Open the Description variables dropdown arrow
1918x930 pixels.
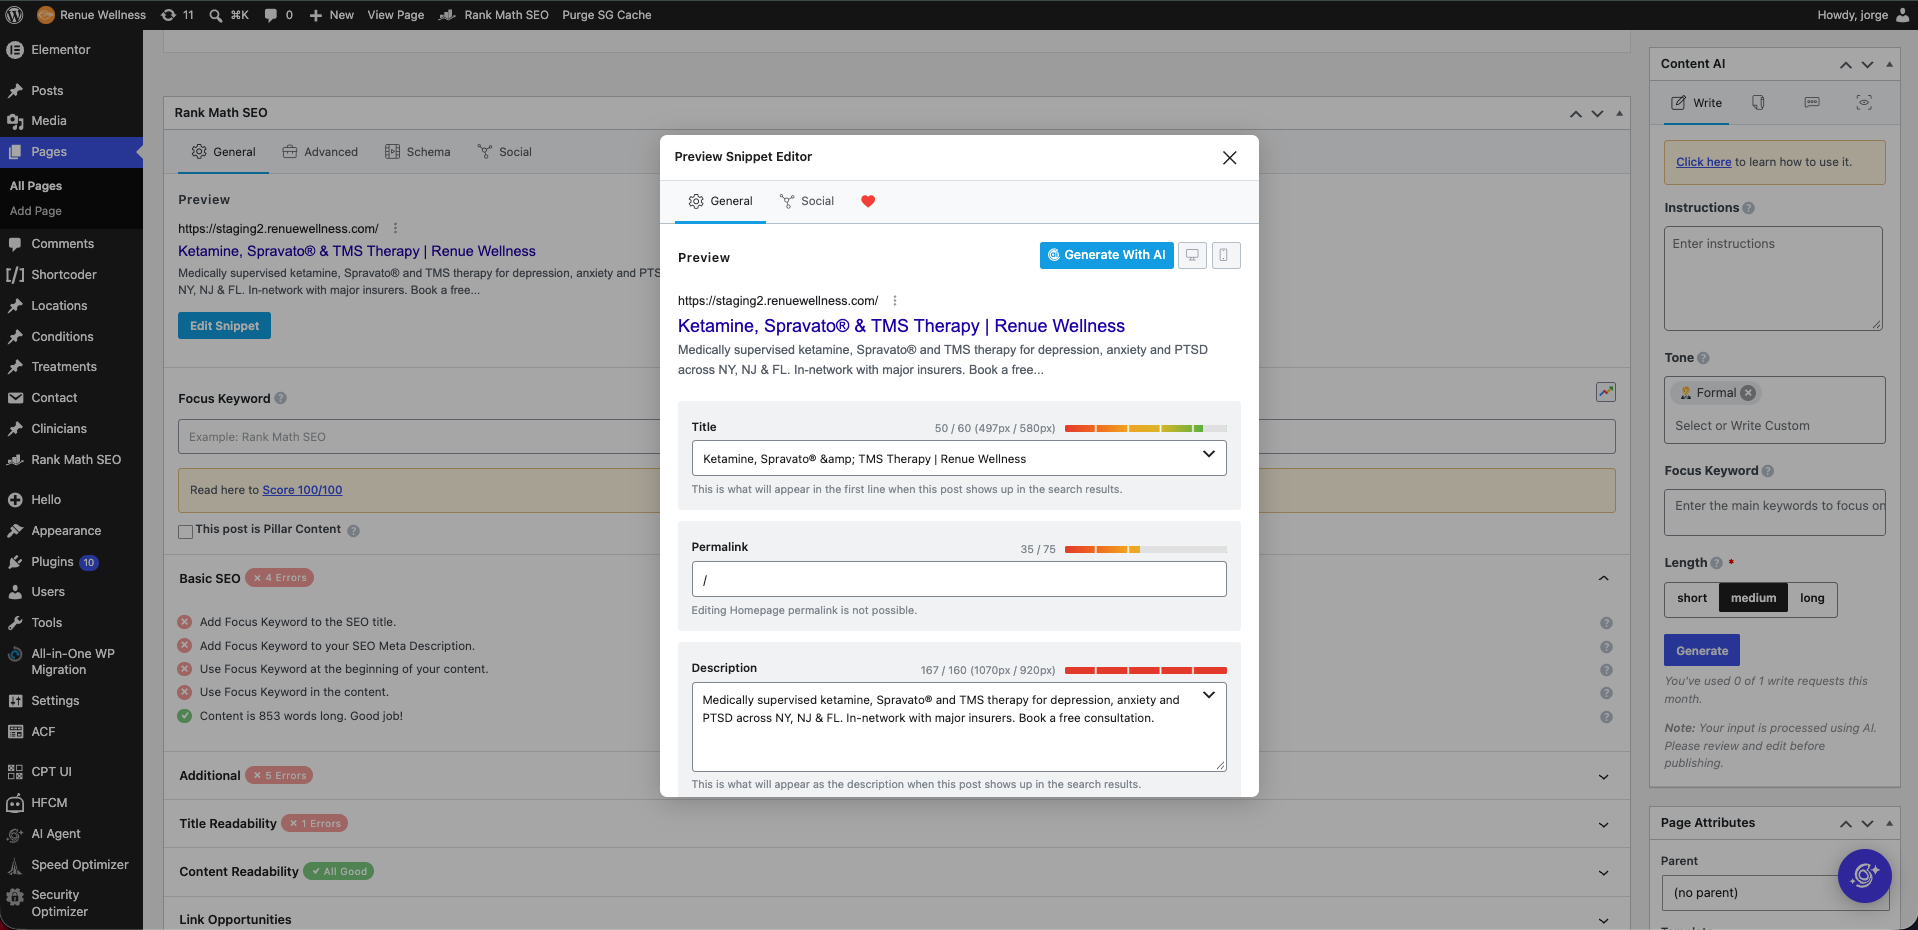[x=1208, y=695]
